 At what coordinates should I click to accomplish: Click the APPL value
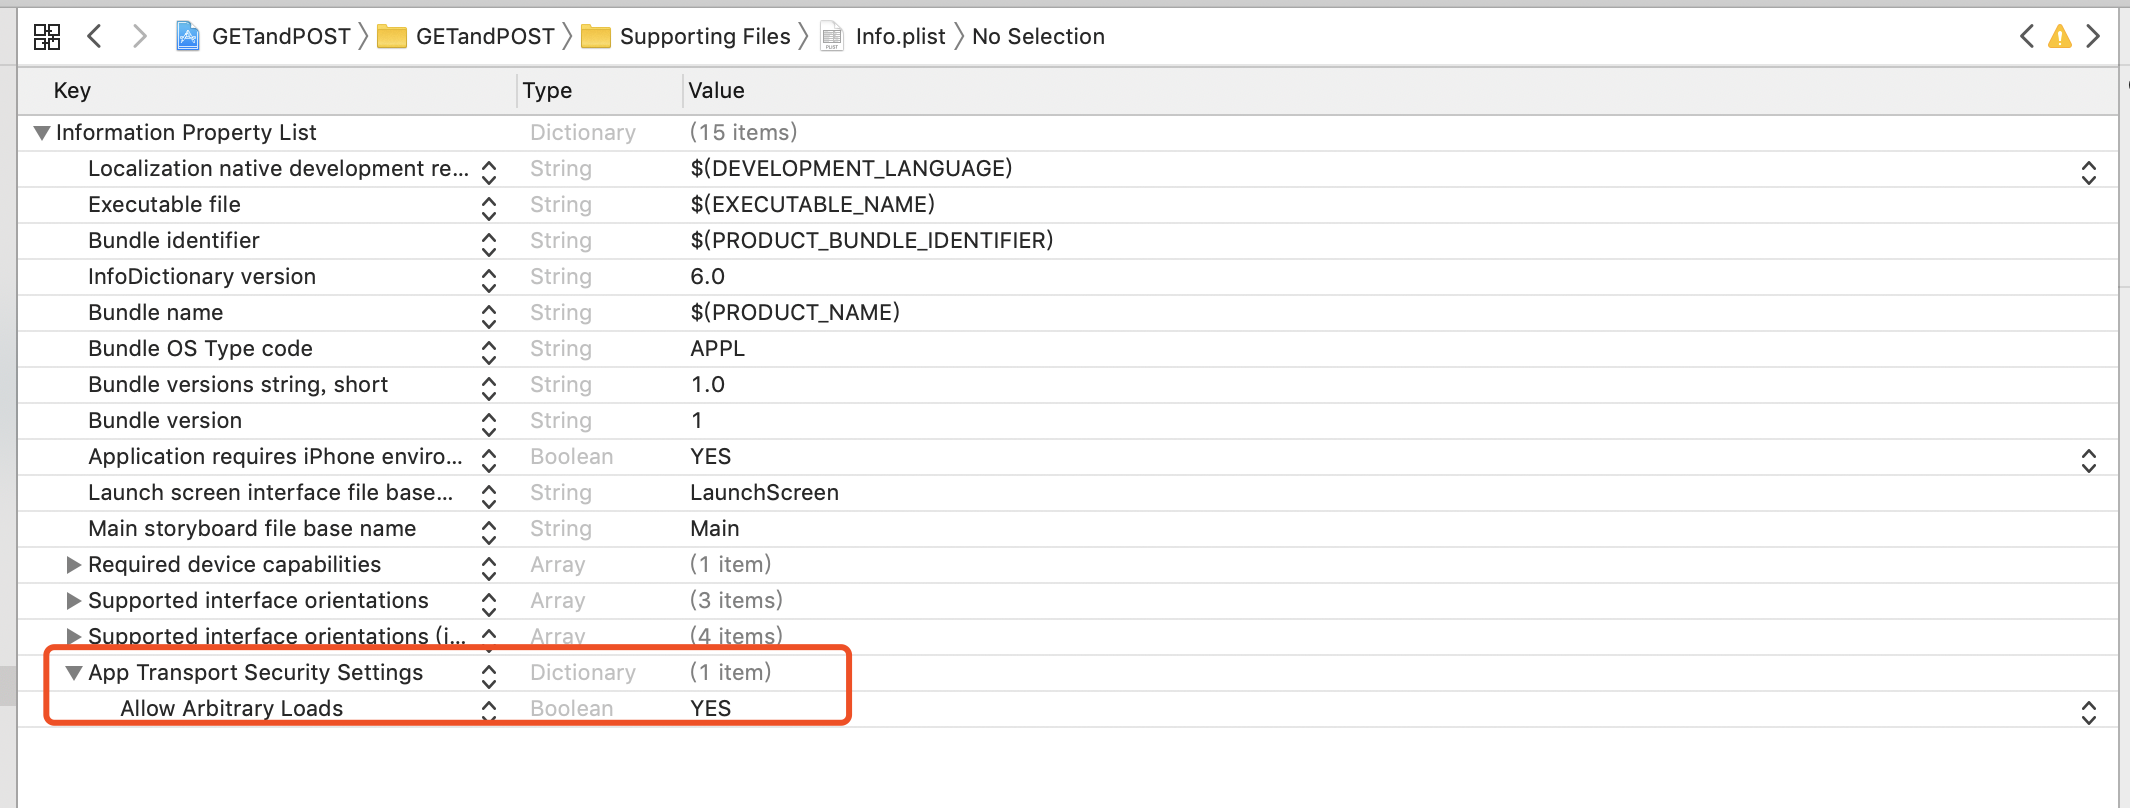[x=717, y=349]
